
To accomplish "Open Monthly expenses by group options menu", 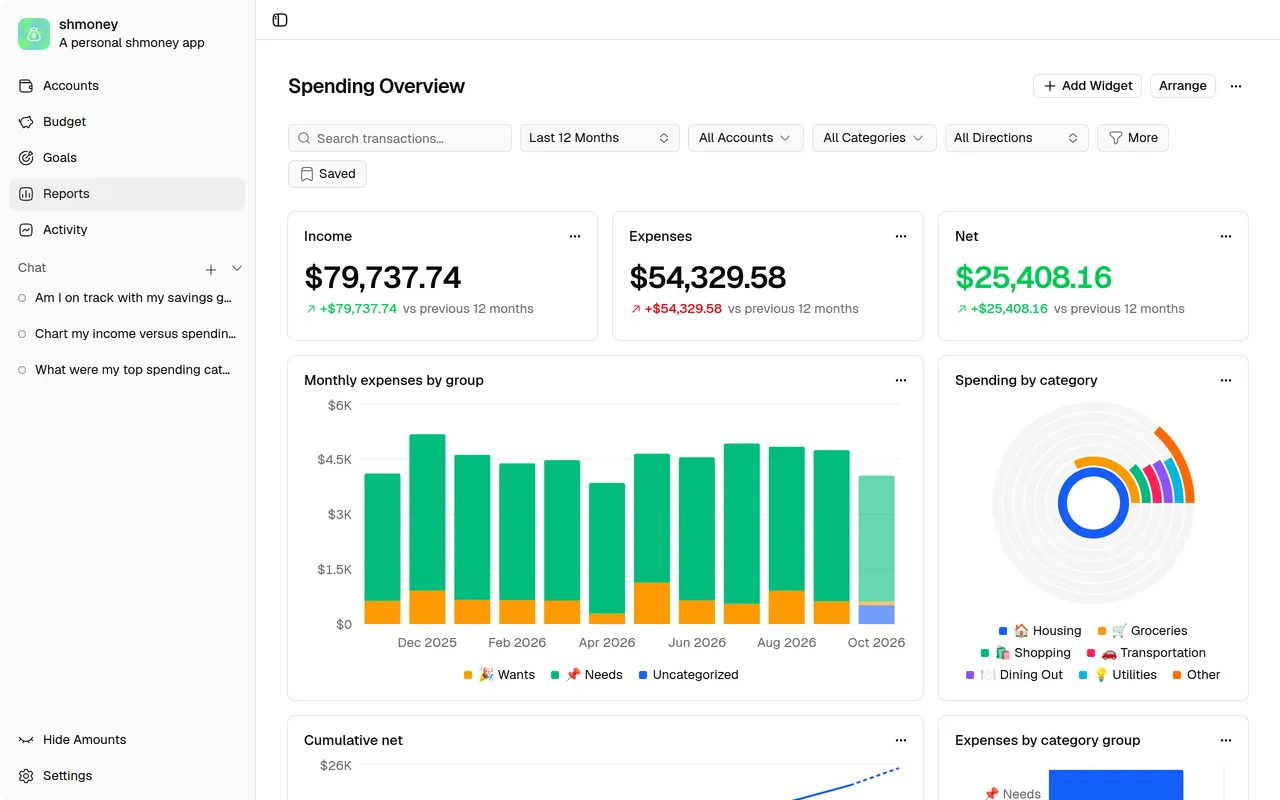I will [x=901, y=381].
